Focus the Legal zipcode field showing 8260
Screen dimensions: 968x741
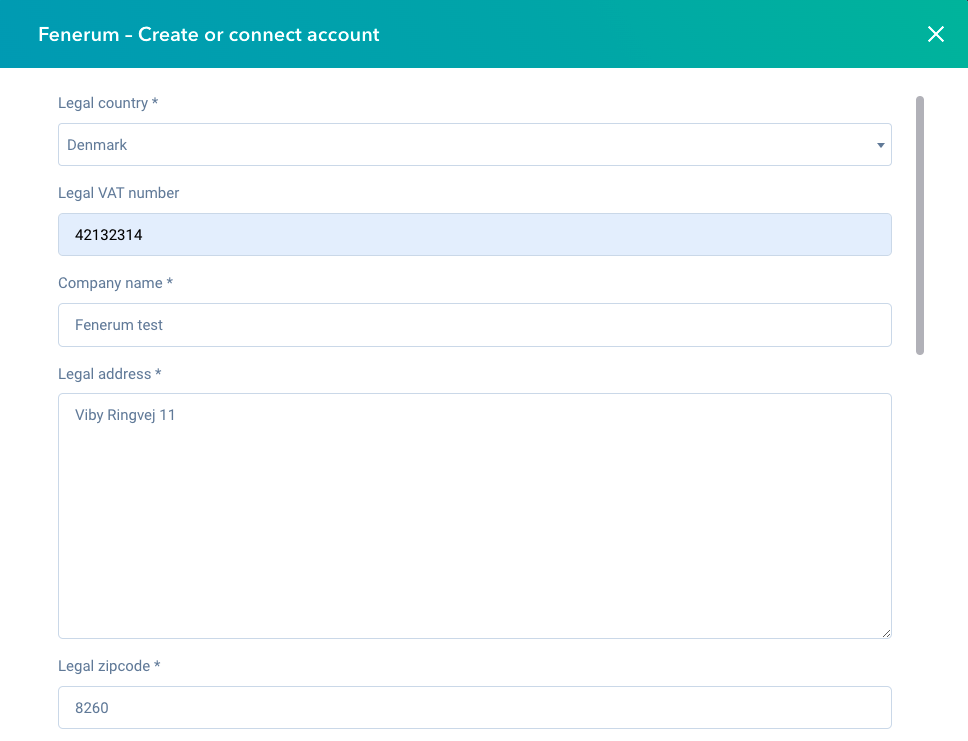pos(475,708)
